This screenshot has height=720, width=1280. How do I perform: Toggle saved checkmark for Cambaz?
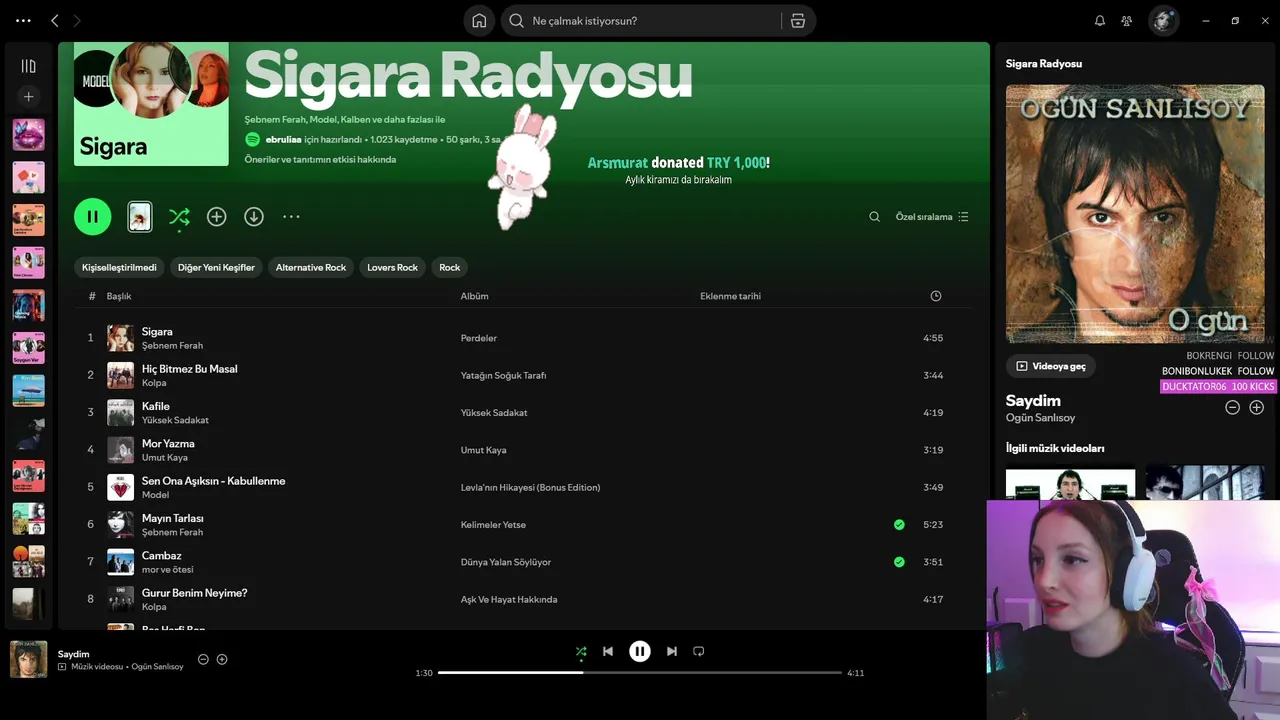pos(899,562)
